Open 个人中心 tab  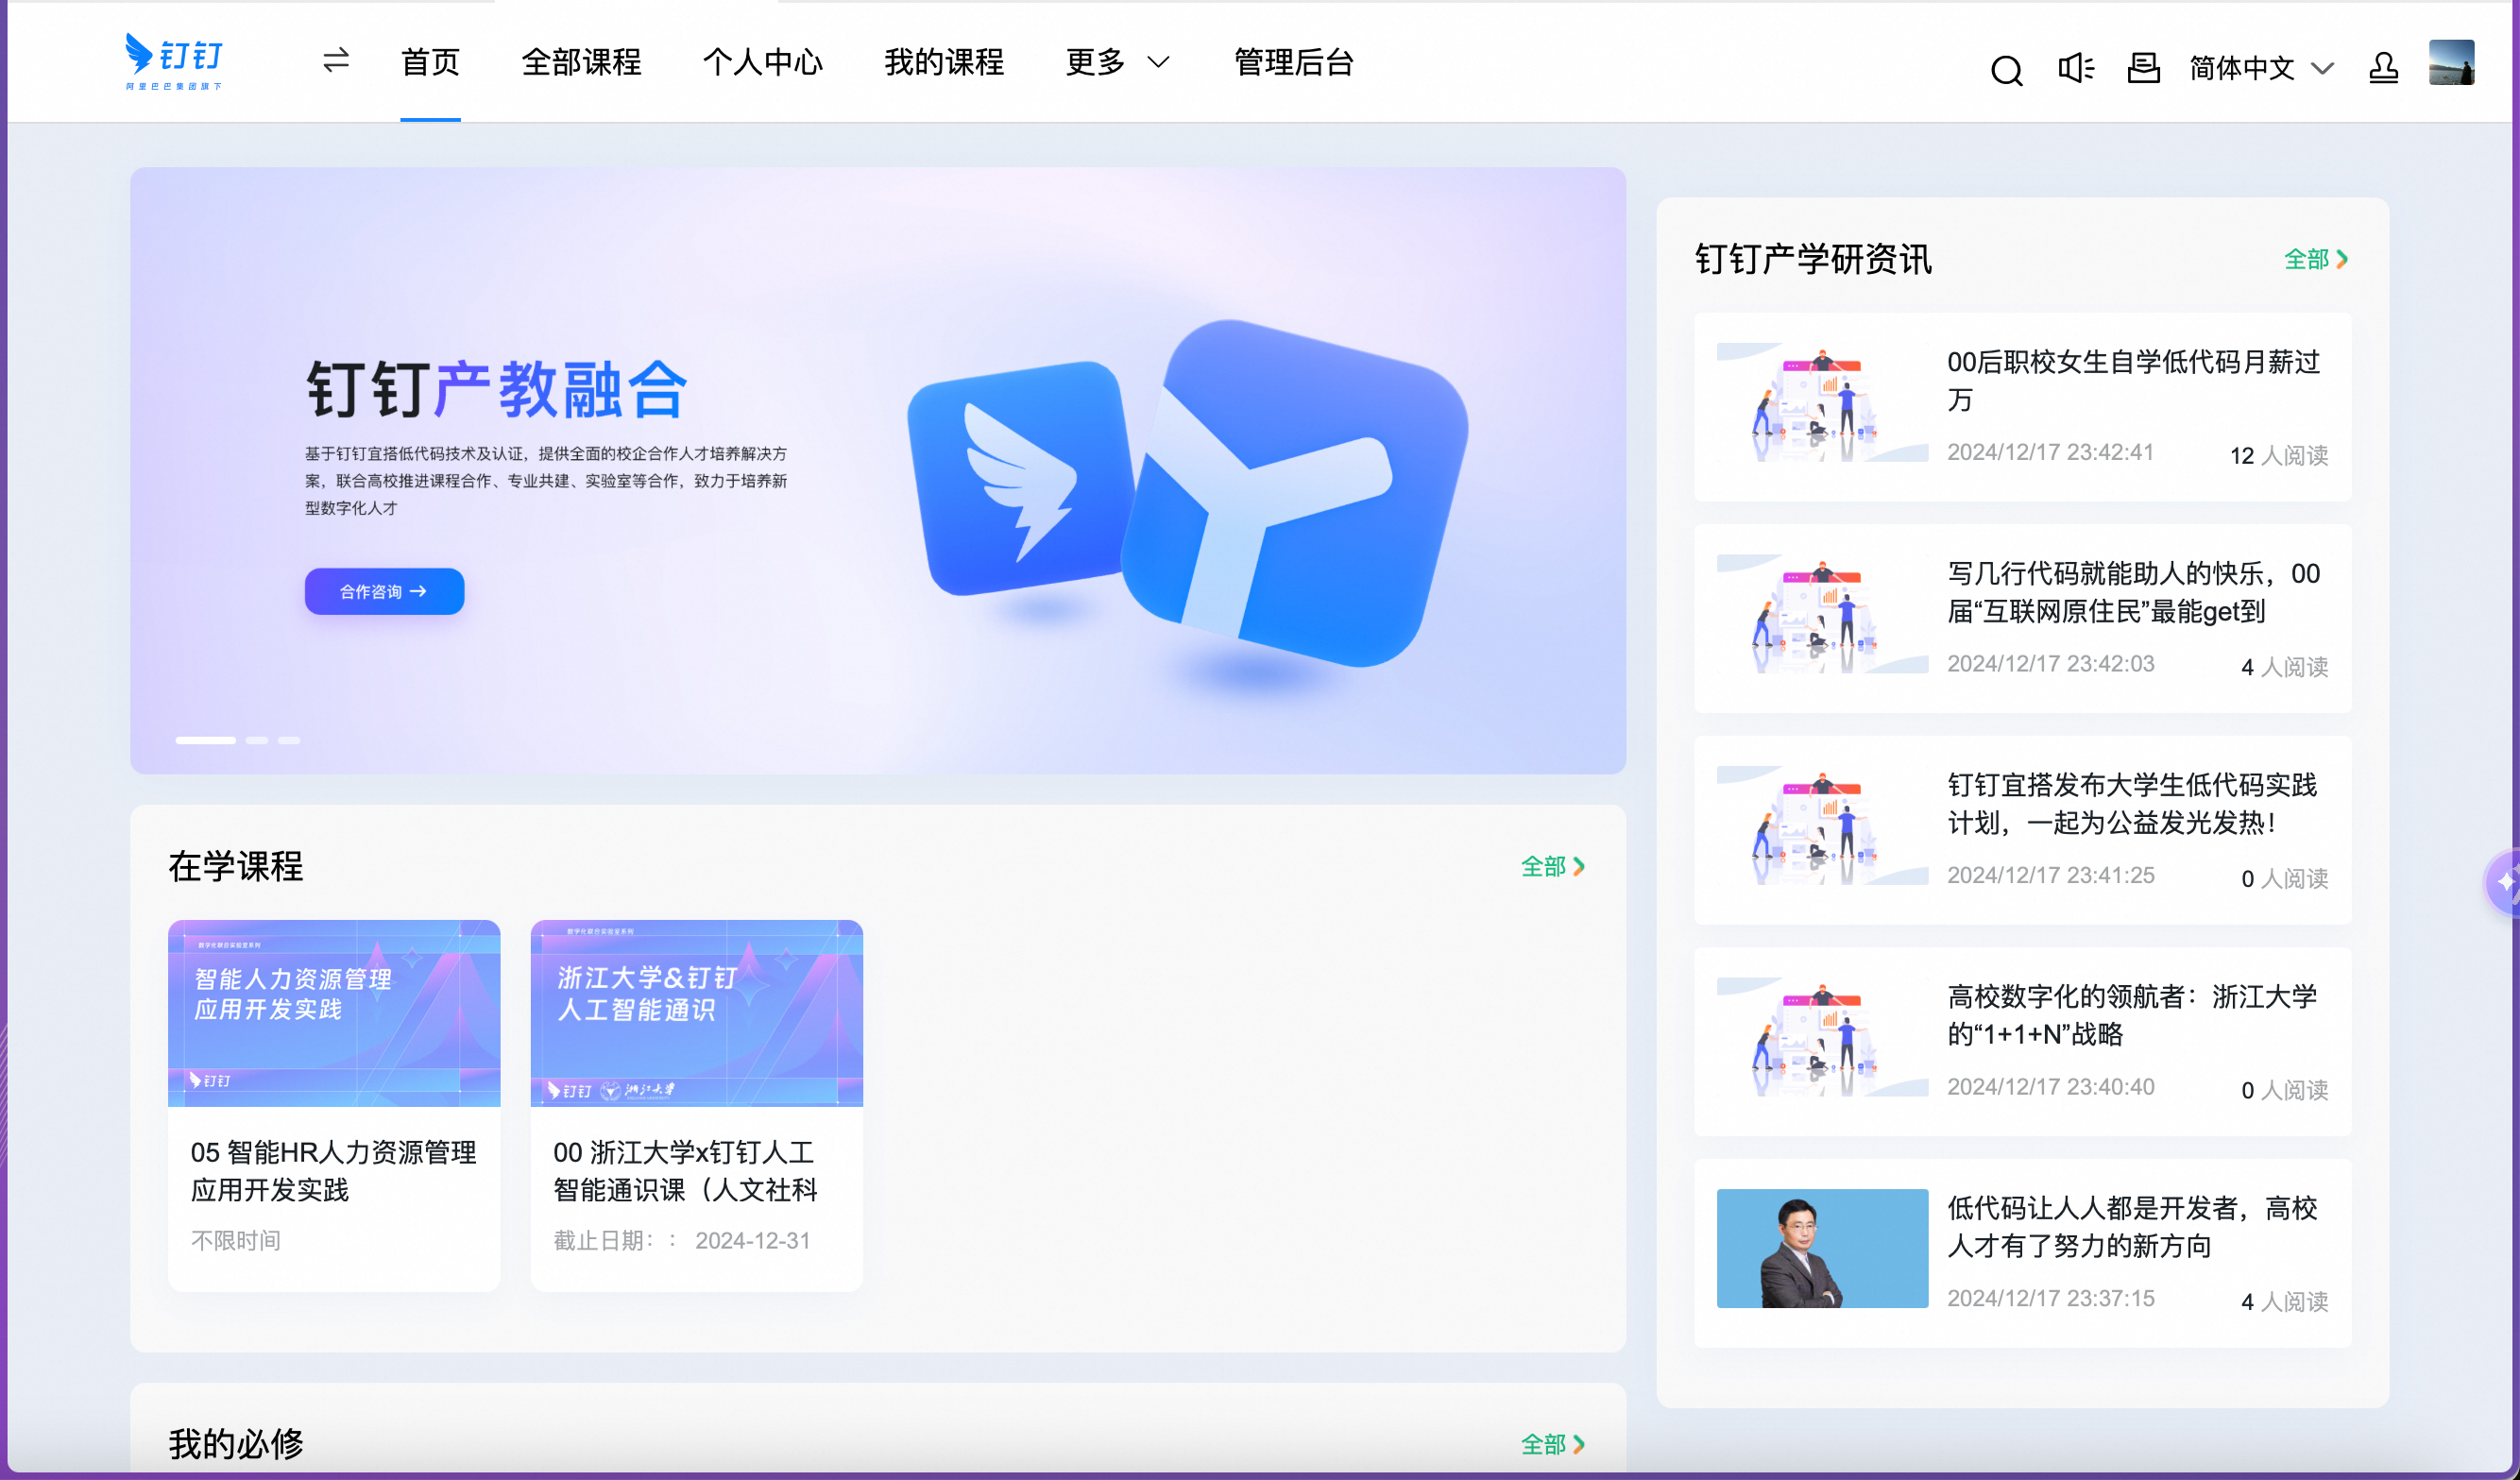coord(762,62)
